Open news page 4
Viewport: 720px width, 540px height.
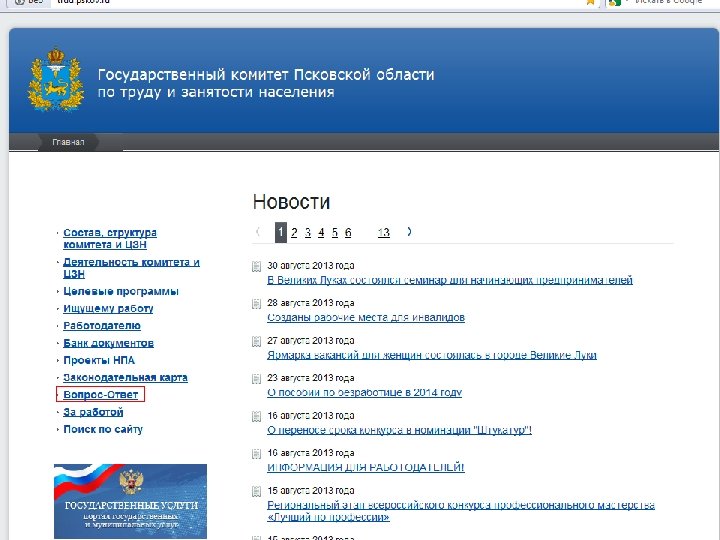coord(321,233)
